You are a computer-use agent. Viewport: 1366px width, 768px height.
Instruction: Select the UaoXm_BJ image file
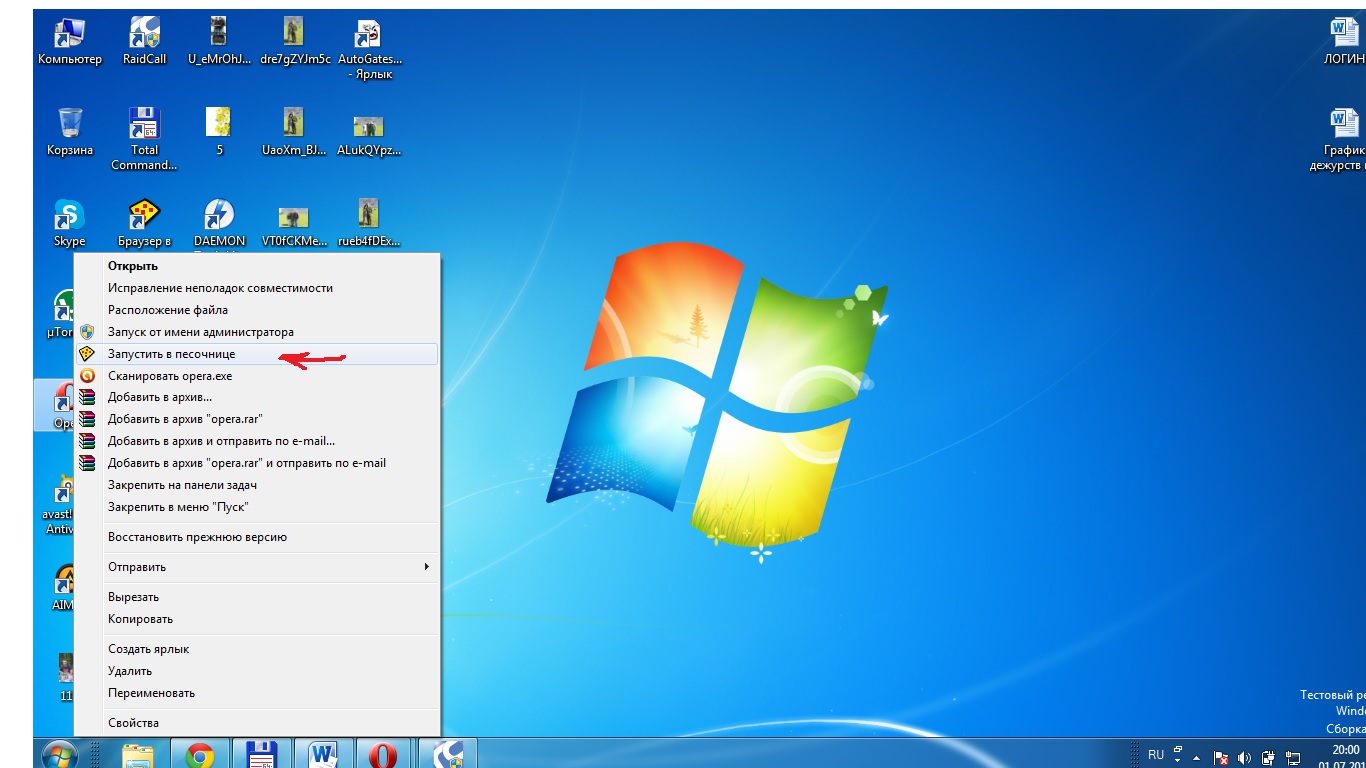(295, 131)
